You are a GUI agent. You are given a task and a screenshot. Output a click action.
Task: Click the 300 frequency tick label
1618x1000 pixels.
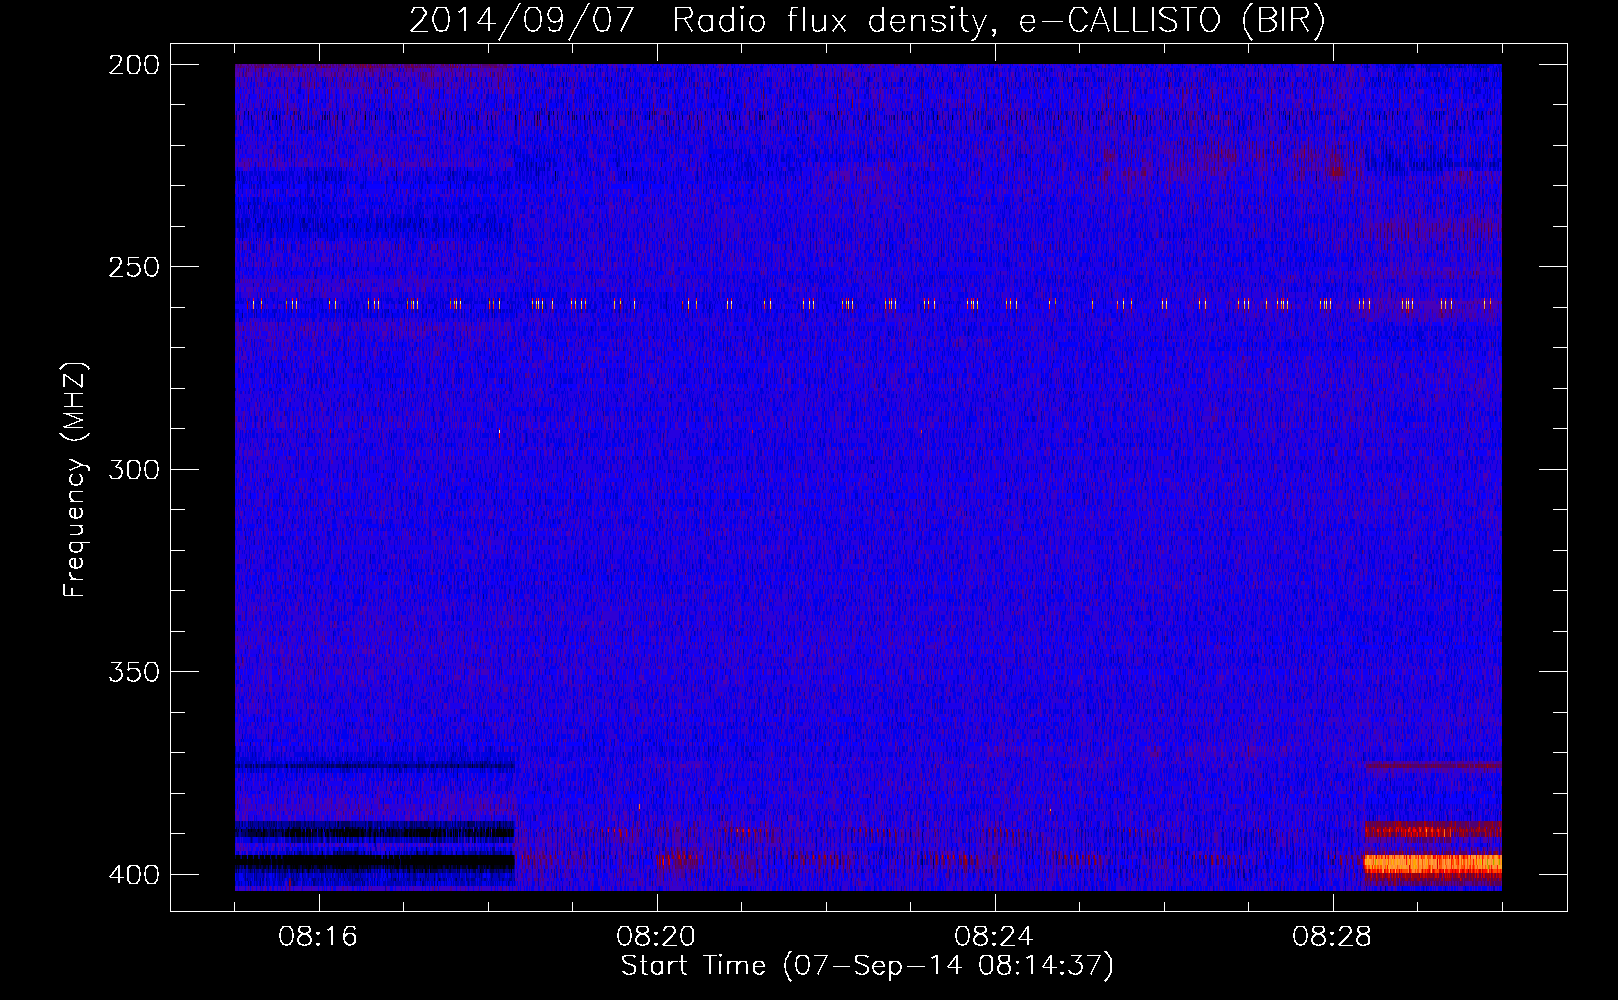point(134,470)
